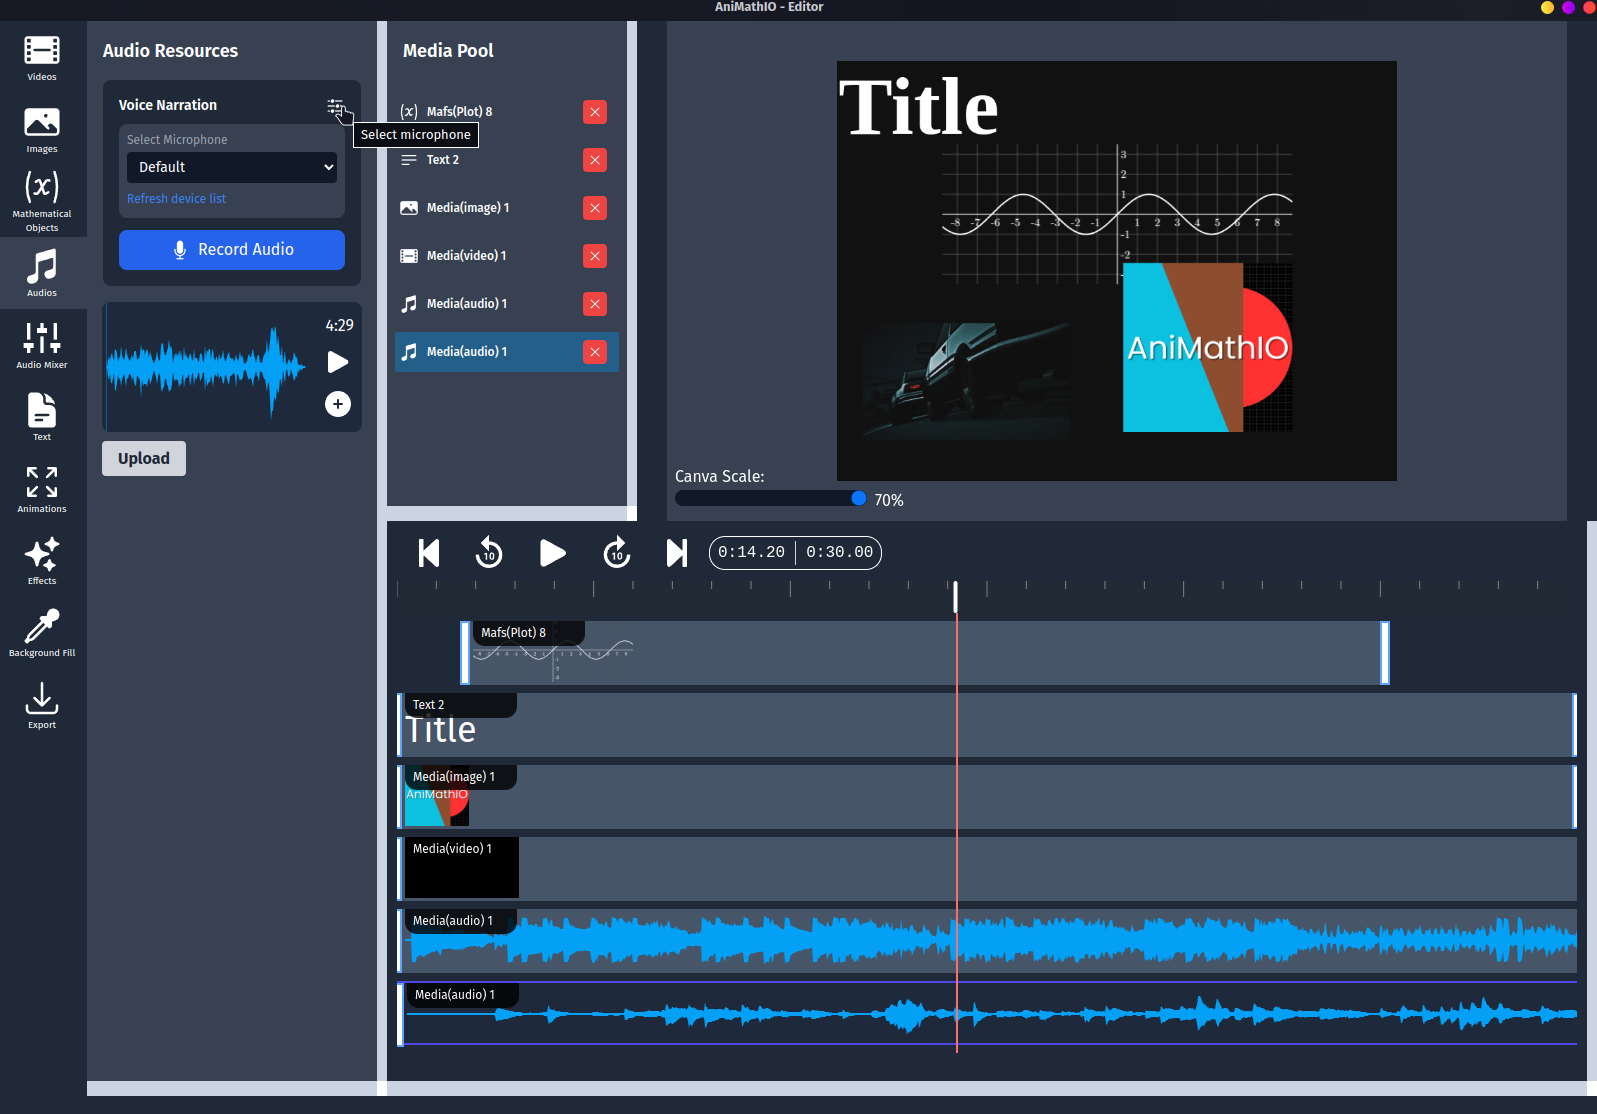Select the Media(image) 1 timeline clip
Viewport: 1597px width, 1114px height.
tap(987, 797)
